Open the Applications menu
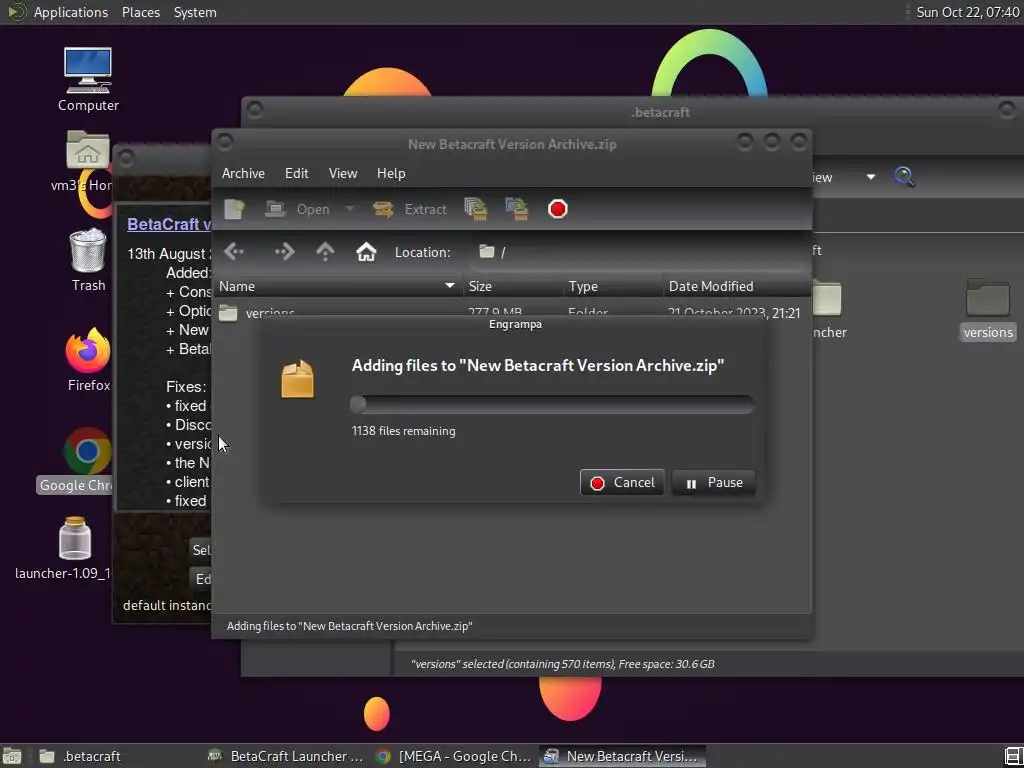Screen dimensions: 1024x768 click(71, 12)
